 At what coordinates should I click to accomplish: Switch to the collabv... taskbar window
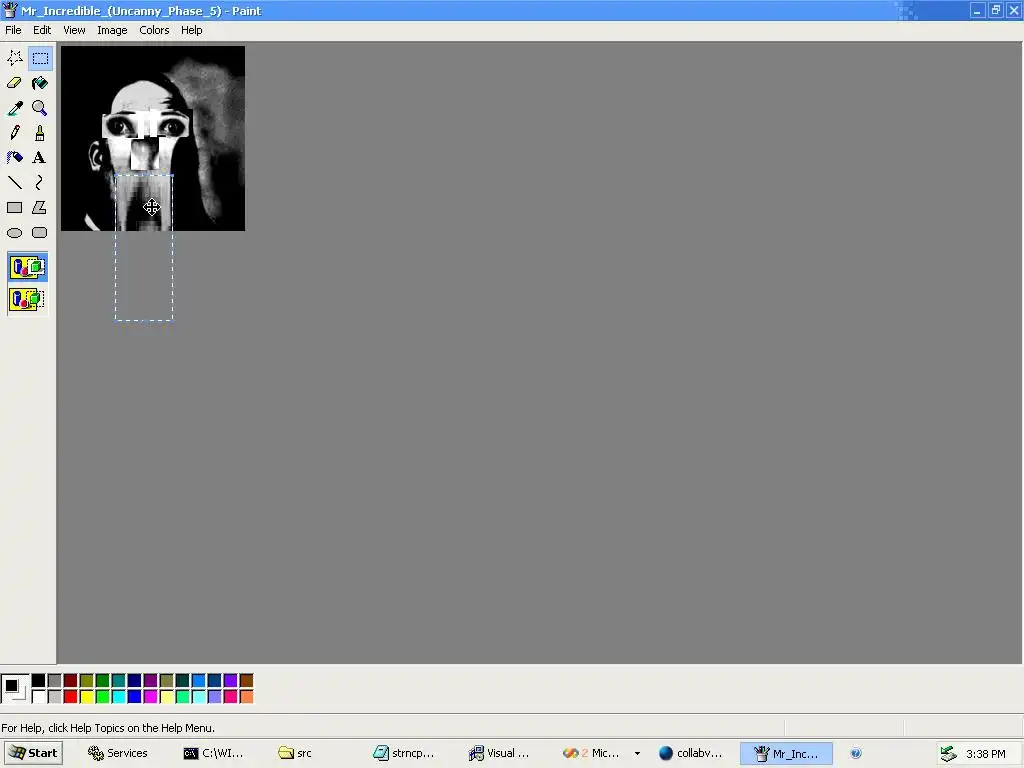coord(690,753)
